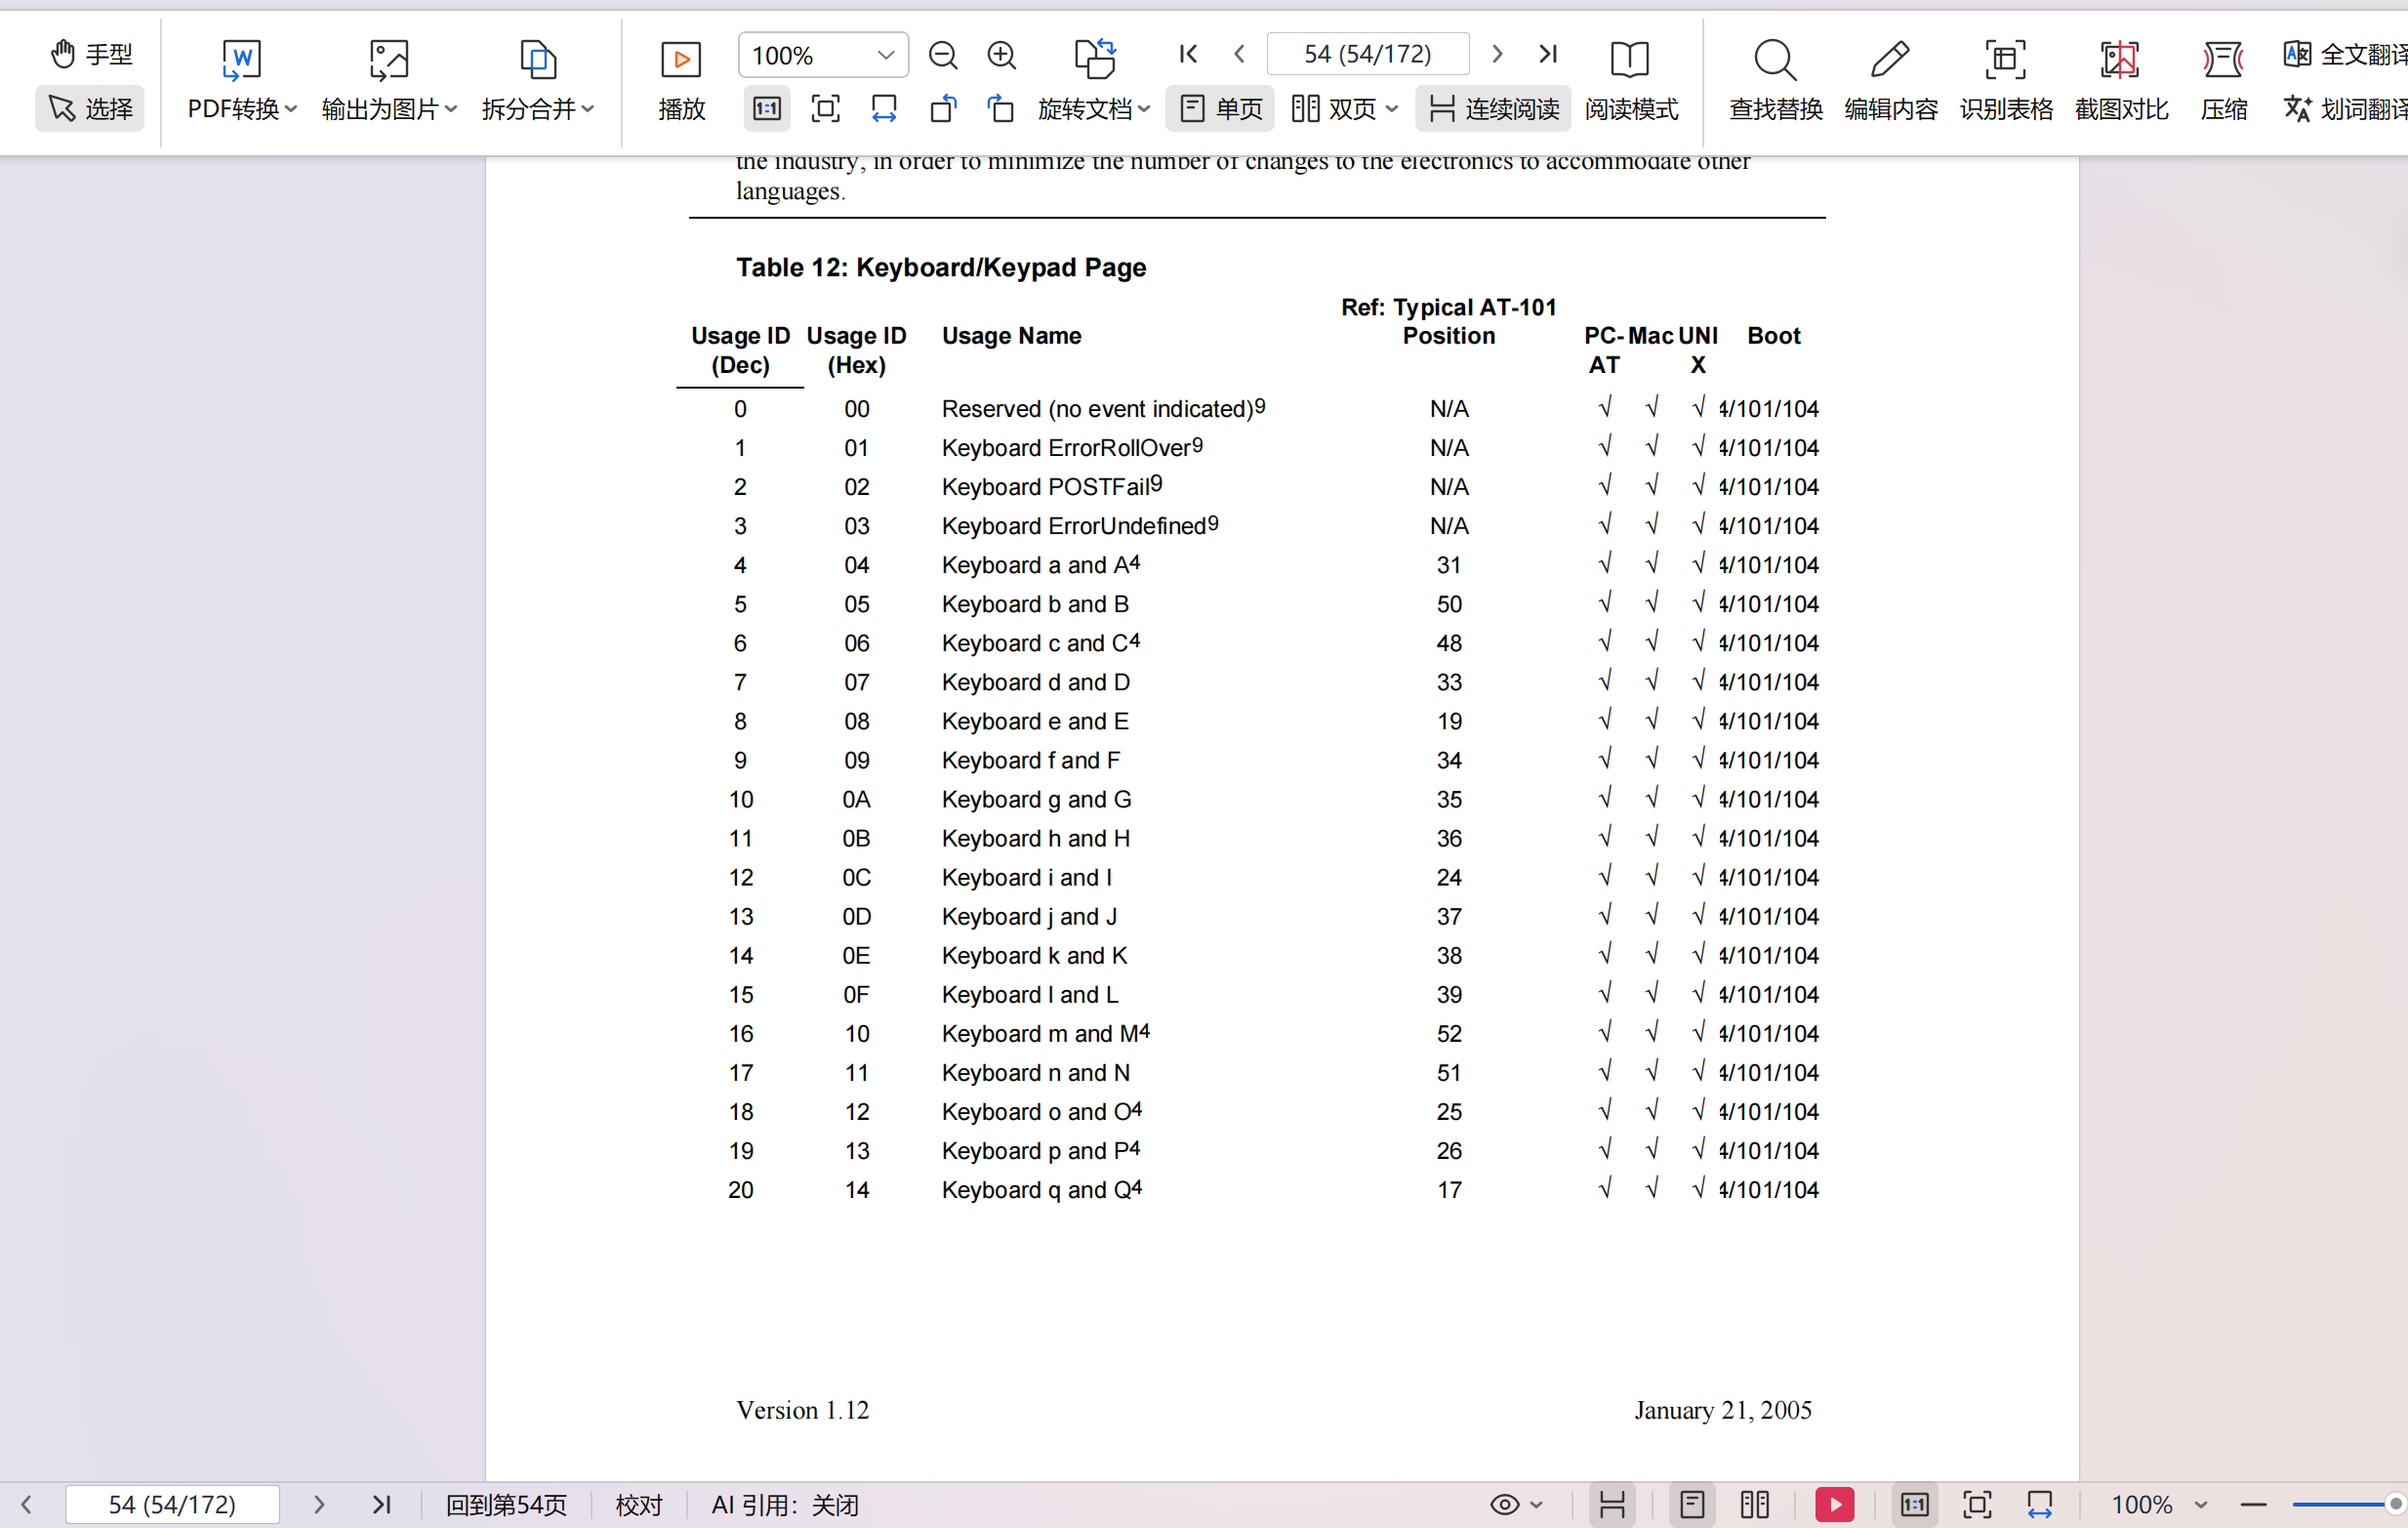The image size is (2408, 1528).
Task: Click fit width icon in status bar
Action: click(2039, 1504)
